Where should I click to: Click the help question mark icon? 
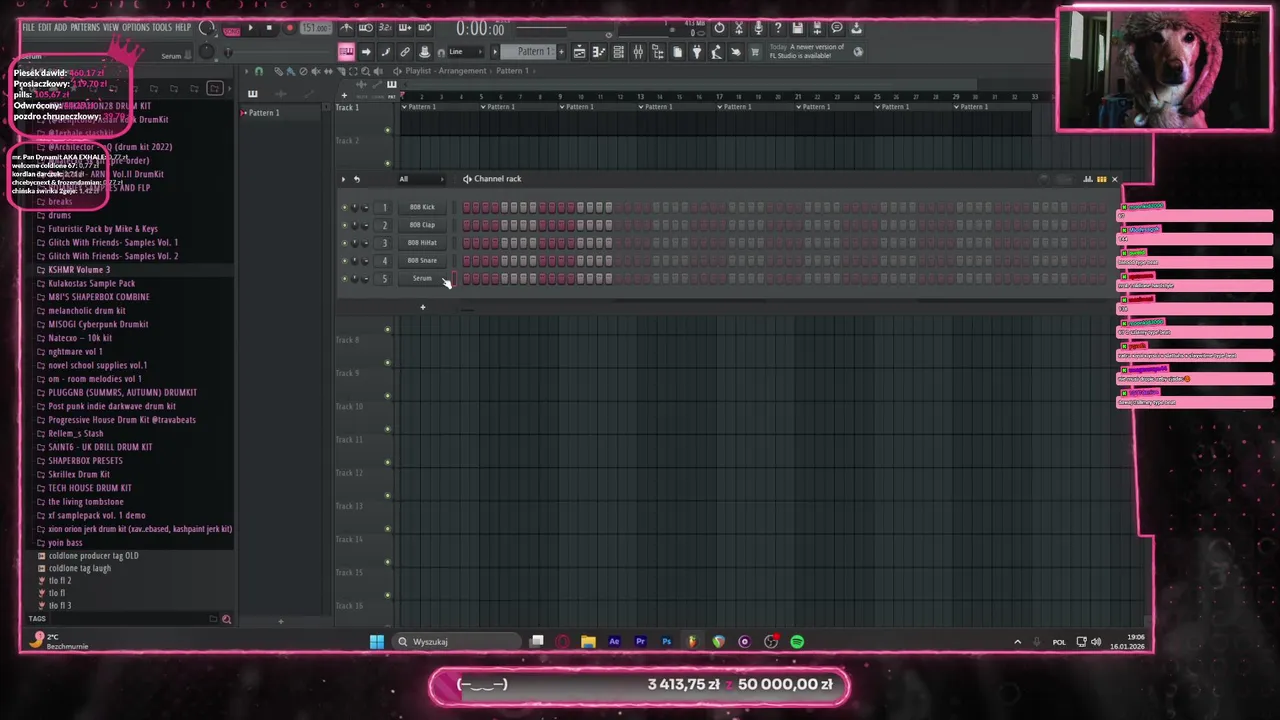tap(778, 28)
